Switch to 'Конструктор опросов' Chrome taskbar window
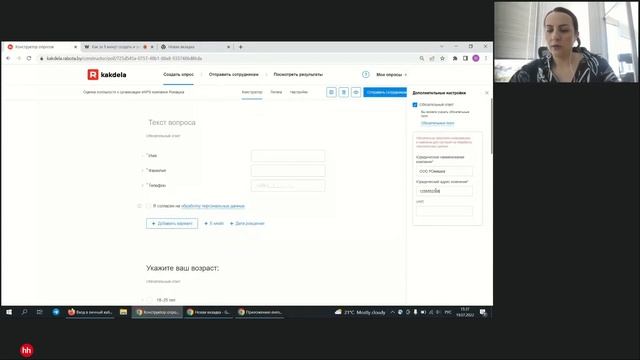 [157, 312]
